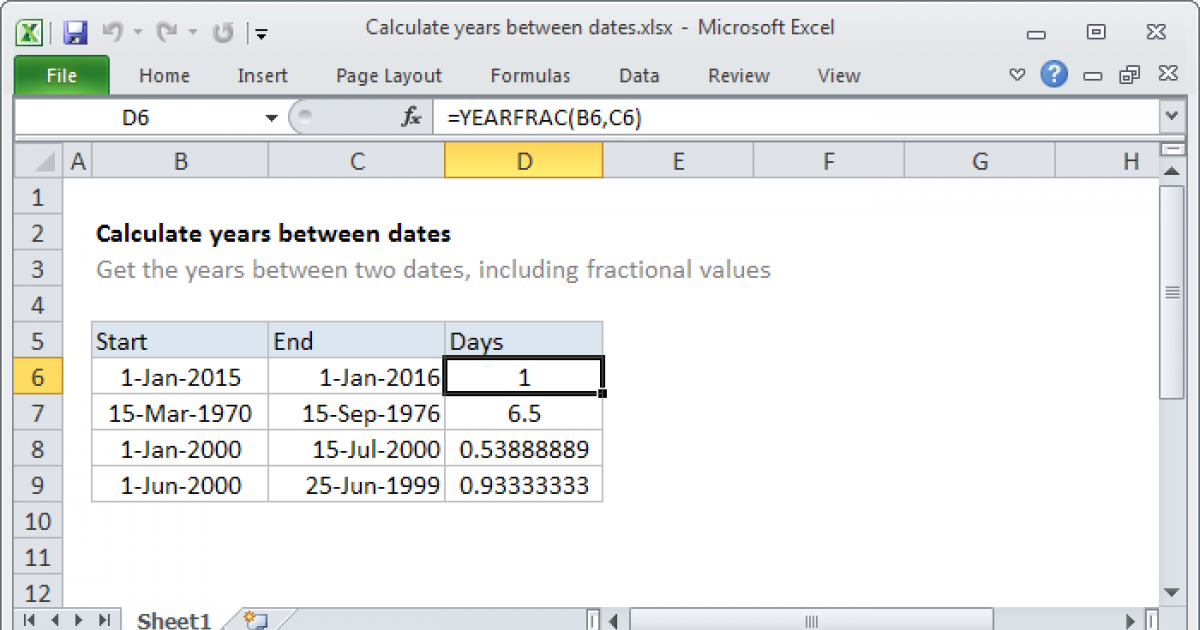Click the vertical scrollbar down arrow
Image resolution: width=1200 pixels, height=630 pixels.
(1172, 590)
